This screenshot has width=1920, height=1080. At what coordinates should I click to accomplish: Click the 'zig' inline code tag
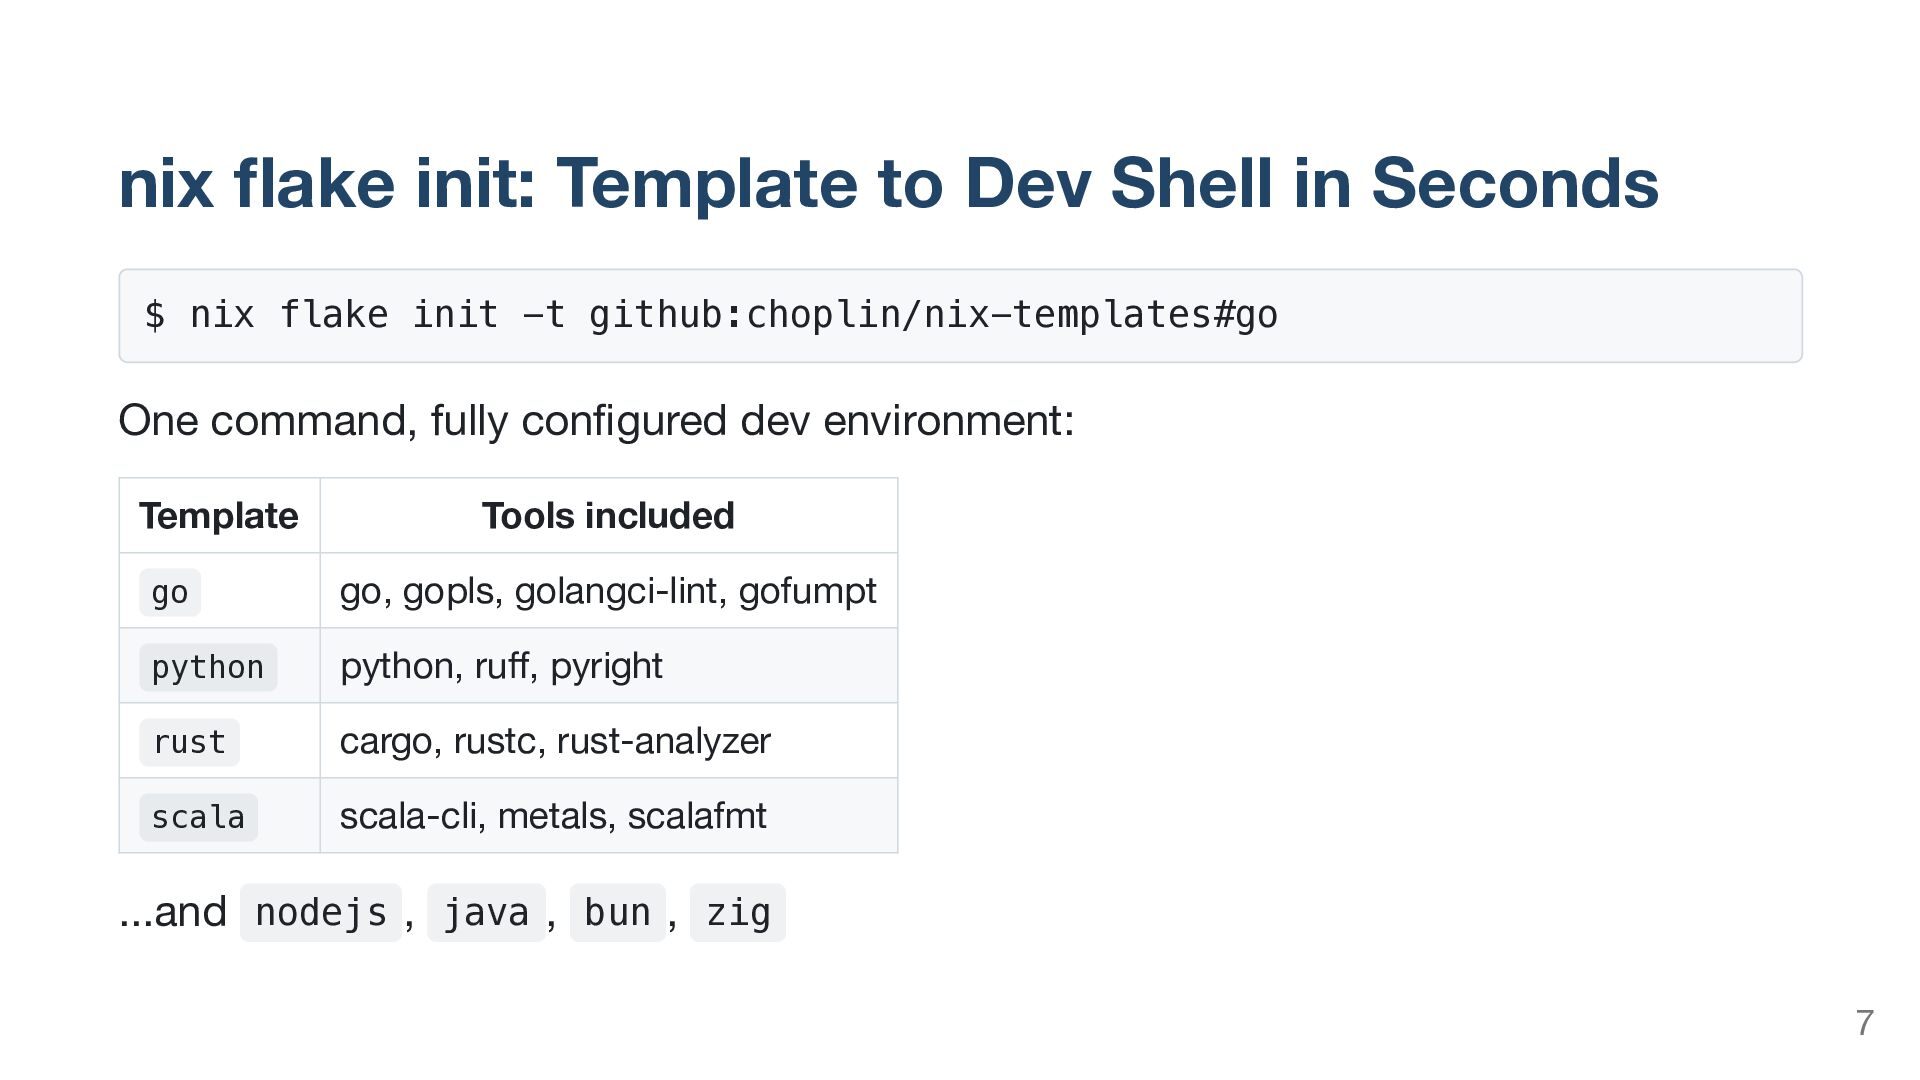(x=738, y=912)
